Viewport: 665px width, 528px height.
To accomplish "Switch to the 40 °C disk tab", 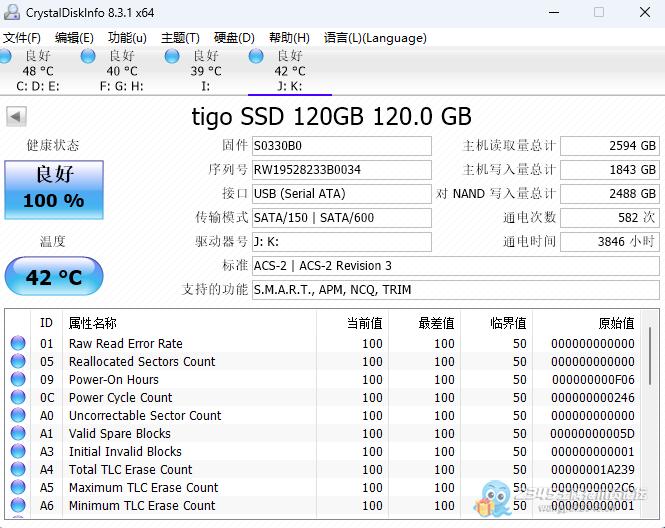I will click(x=122, y=71).
